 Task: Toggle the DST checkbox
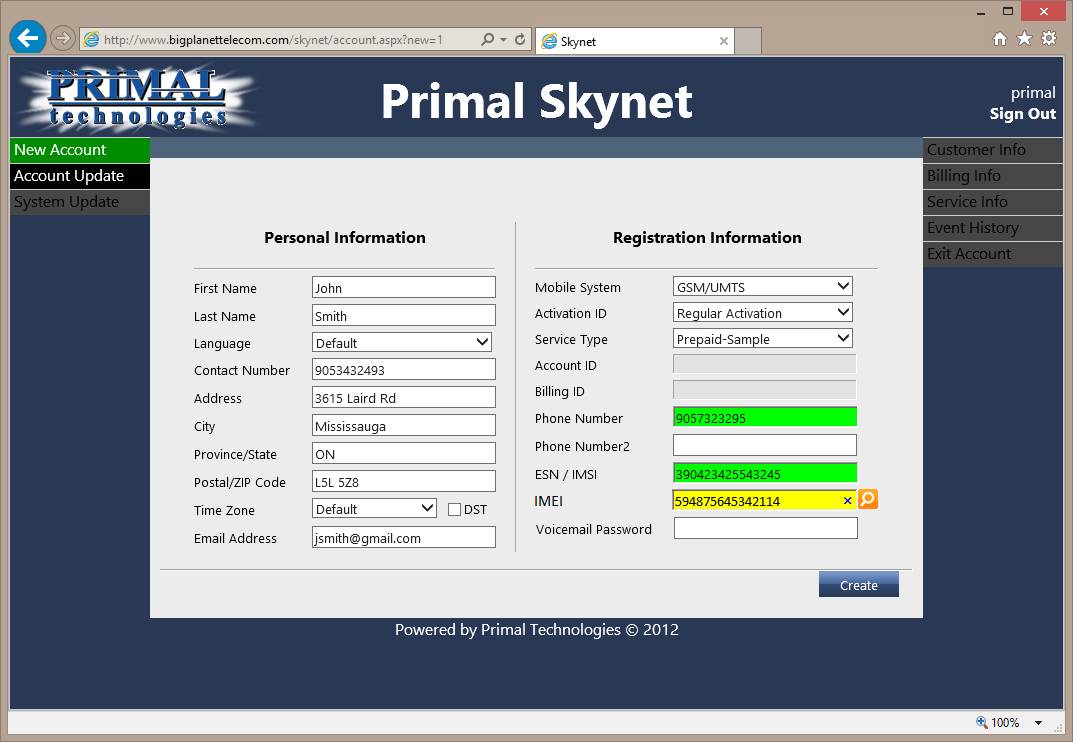(x=454, y=509)
